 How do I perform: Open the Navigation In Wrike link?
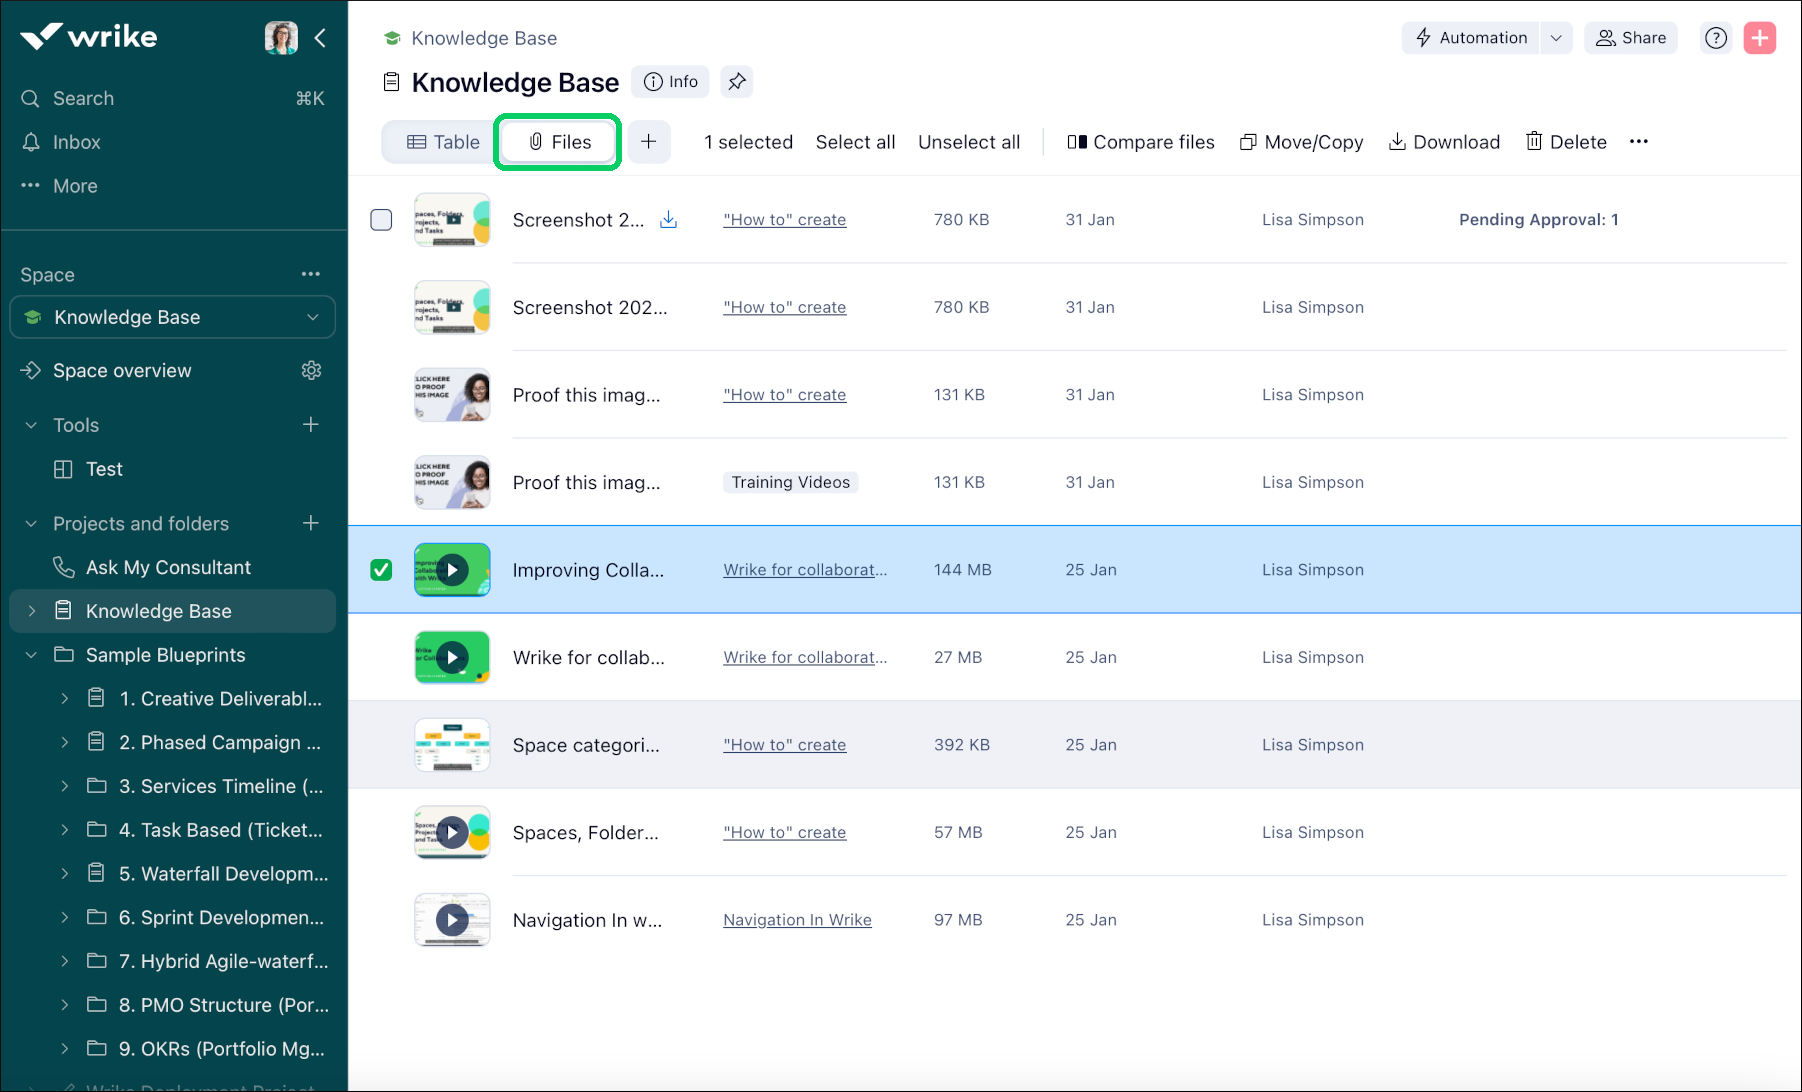tap(797, 919)
